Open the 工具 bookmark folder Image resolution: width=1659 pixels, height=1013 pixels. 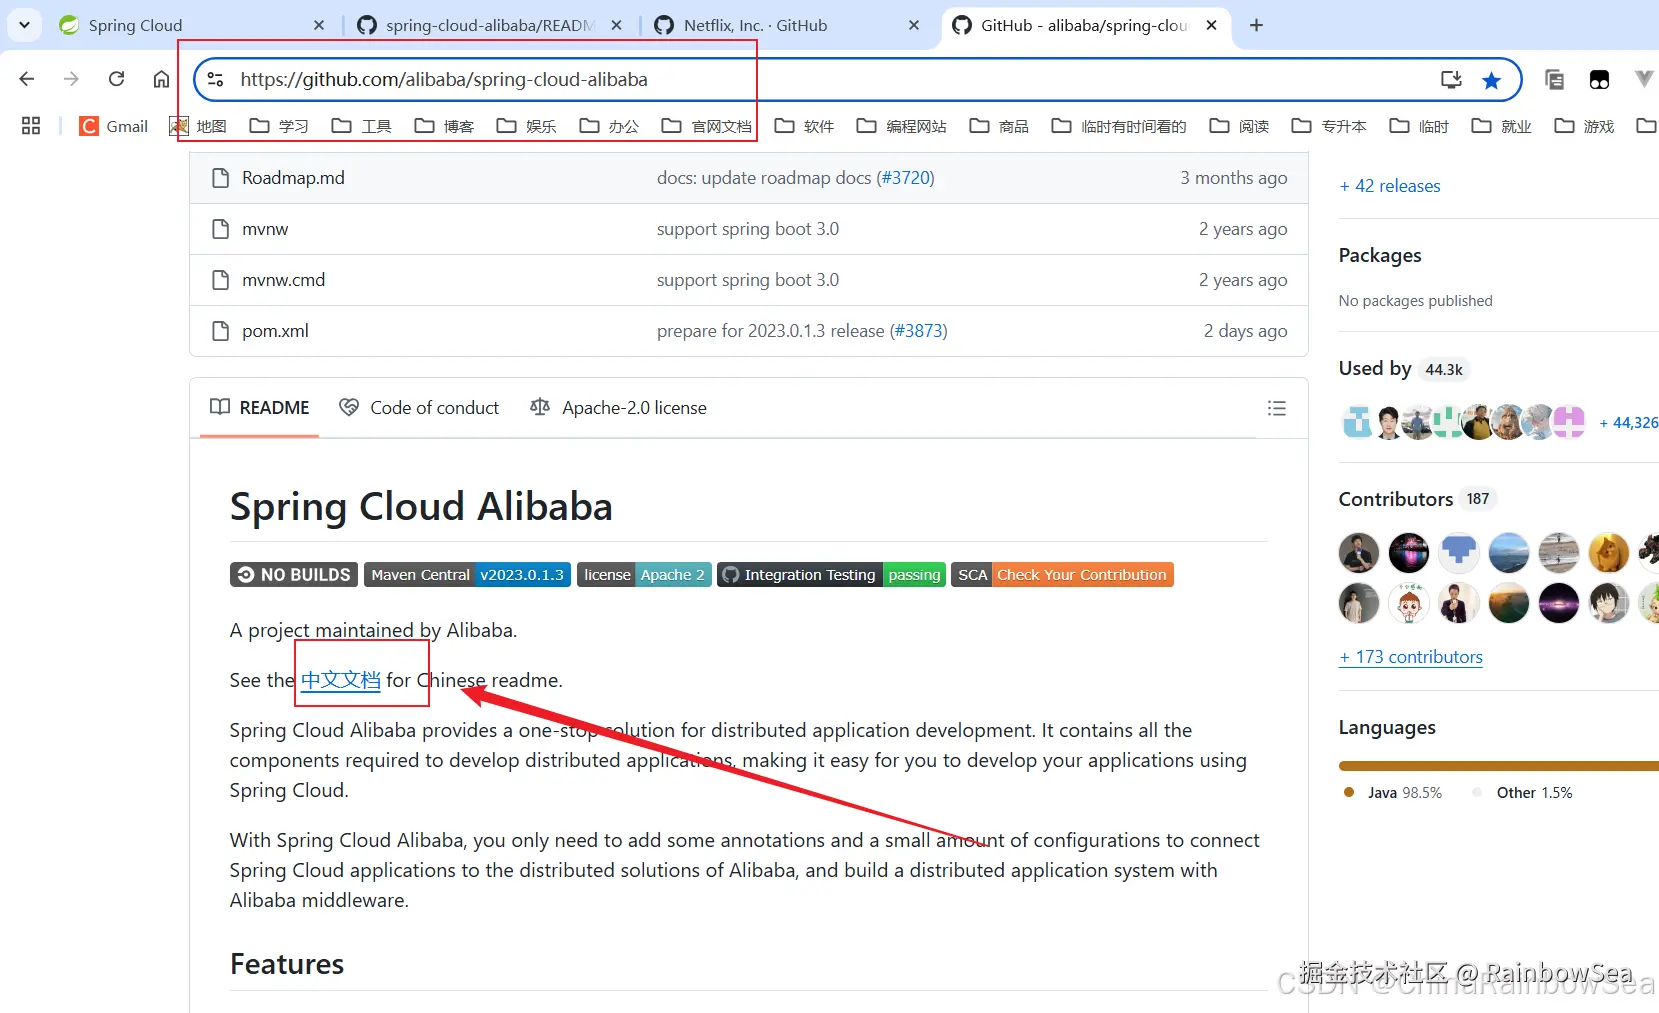coord(361,126)
